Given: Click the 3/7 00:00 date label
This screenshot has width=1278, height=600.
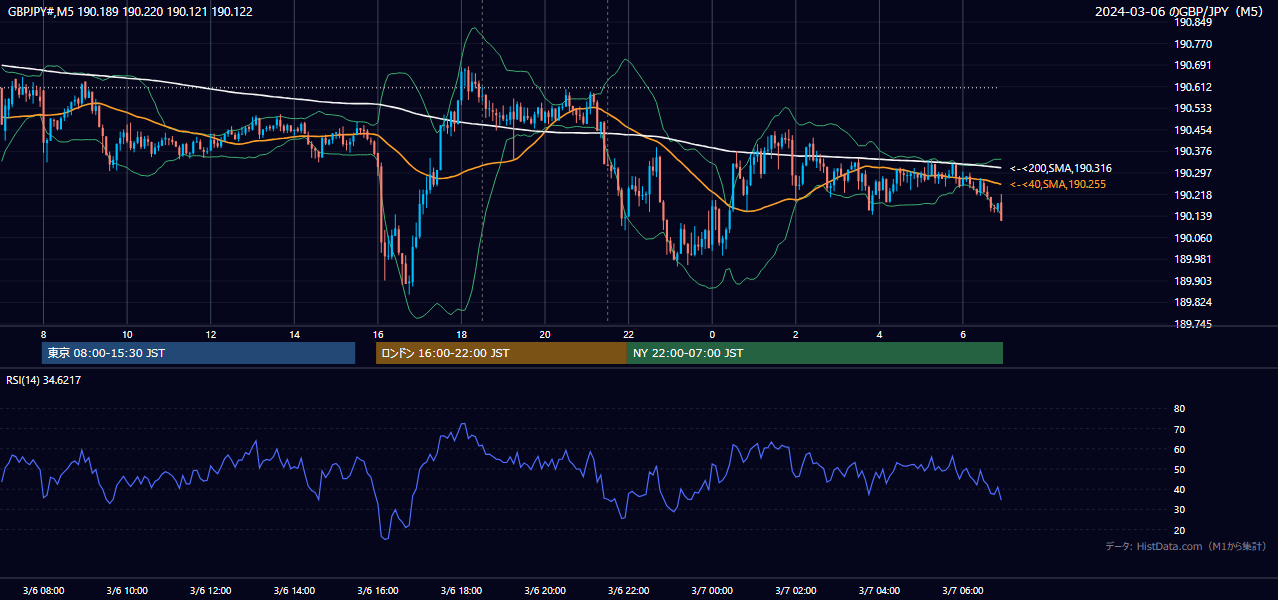Looking at the screenshot, I should (711, 590).
